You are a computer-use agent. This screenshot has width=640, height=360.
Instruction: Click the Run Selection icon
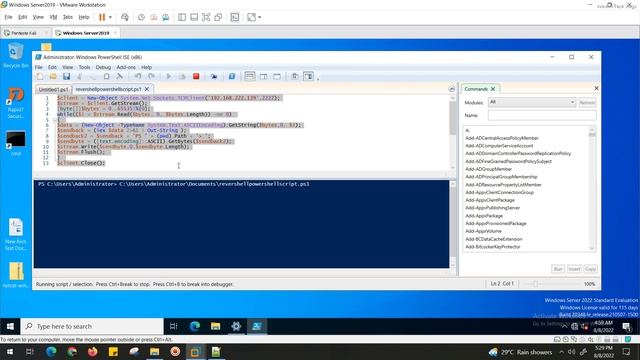pos(182,76)
